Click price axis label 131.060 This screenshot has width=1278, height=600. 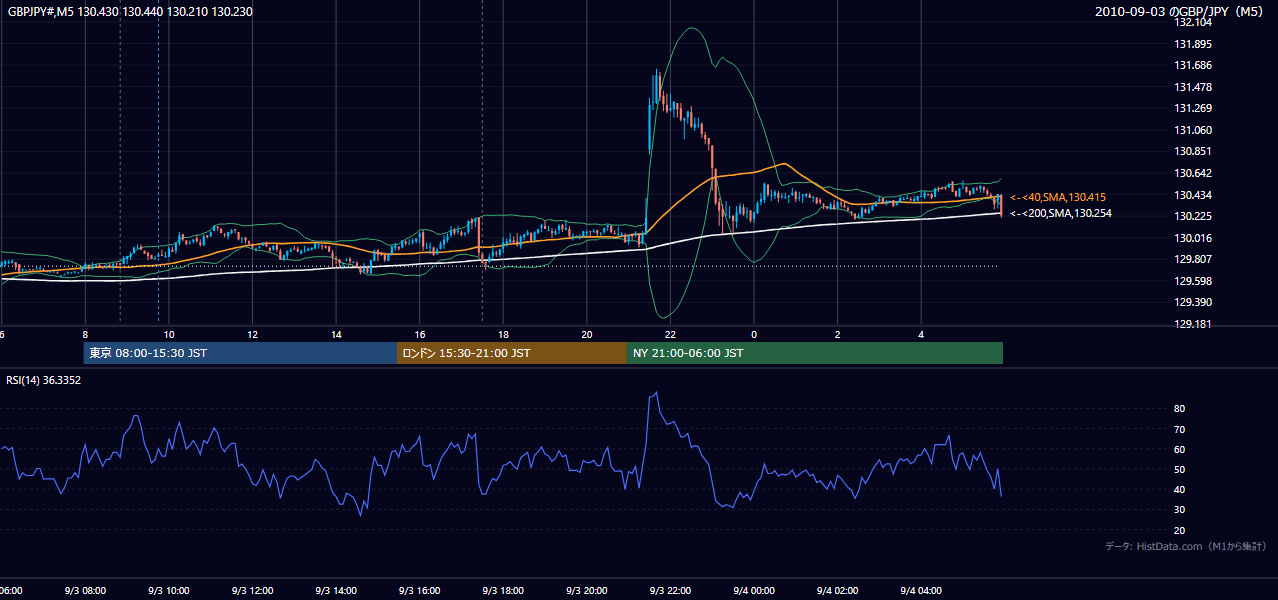pos(1194,130)
